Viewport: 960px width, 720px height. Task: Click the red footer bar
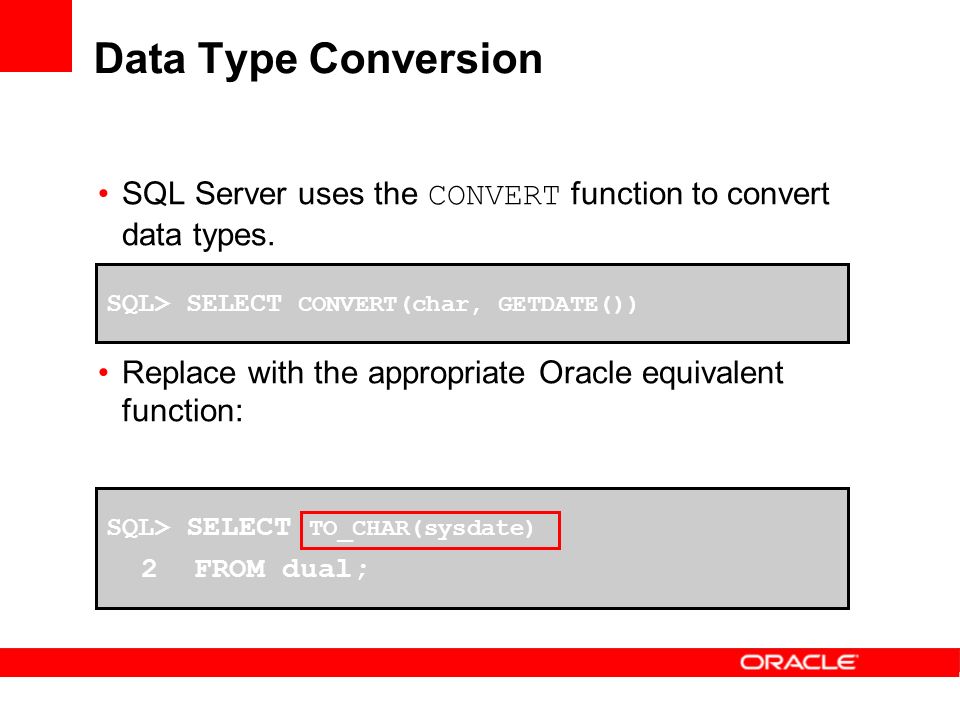pyautogui.click(x=480, y=662)
